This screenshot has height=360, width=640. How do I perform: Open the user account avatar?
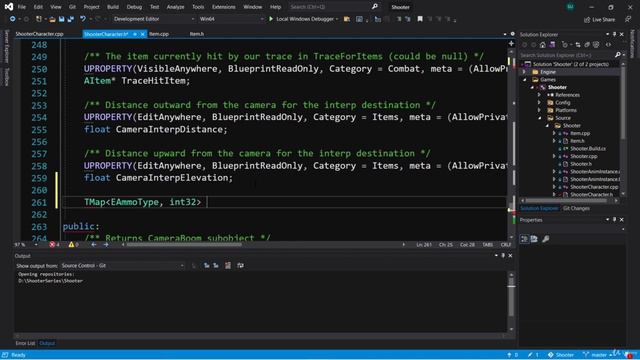click(x=570, y=7)
